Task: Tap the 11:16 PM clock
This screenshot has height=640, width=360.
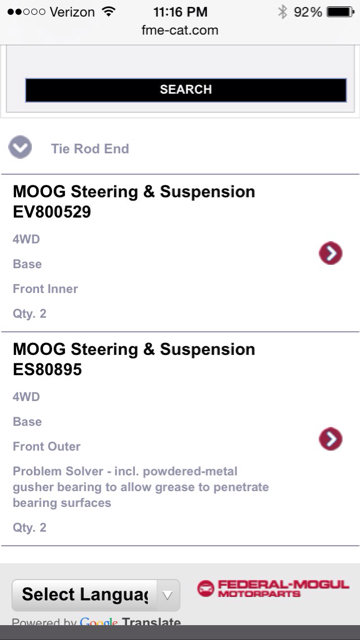Action: point(180,12)
